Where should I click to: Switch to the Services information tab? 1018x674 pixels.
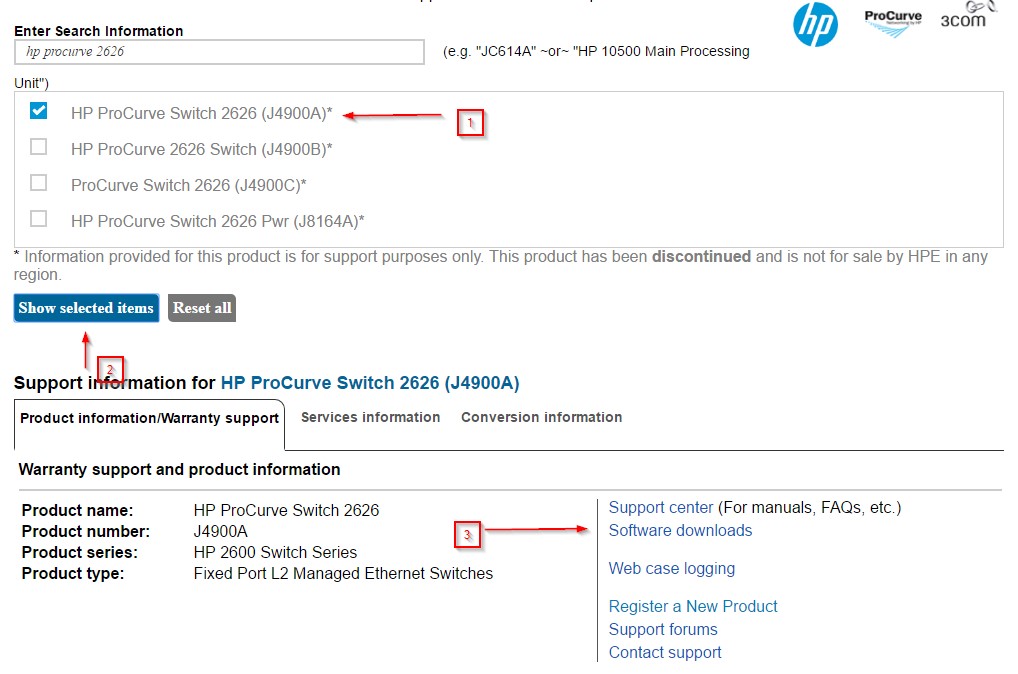click(370, 418)
